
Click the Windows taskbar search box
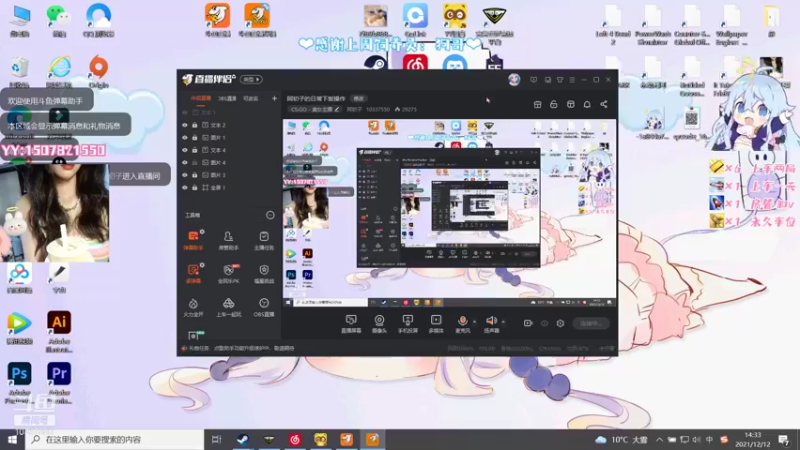115,439
